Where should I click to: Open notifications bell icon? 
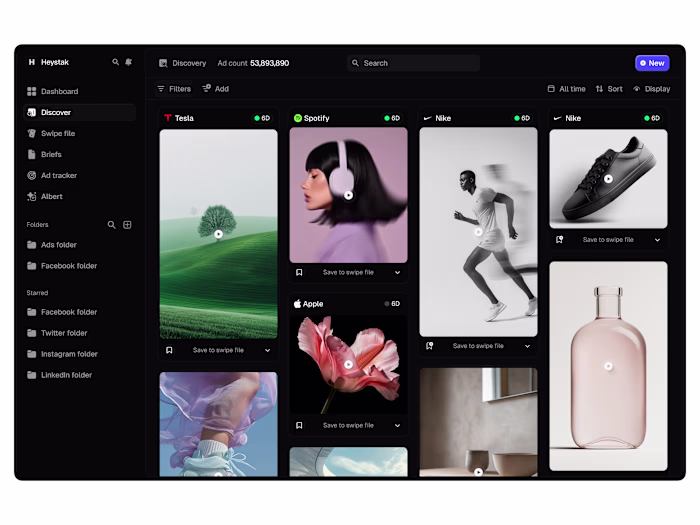129,62
